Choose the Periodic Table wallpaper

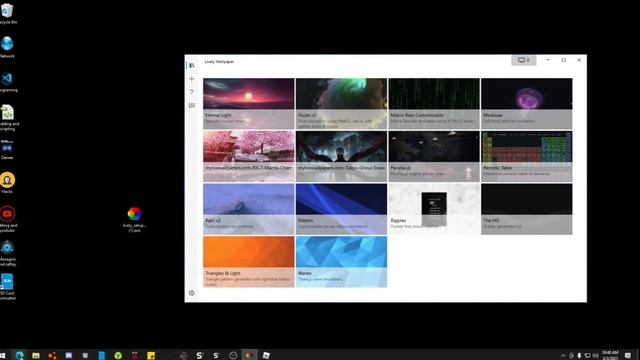click(x=527, y=156)
